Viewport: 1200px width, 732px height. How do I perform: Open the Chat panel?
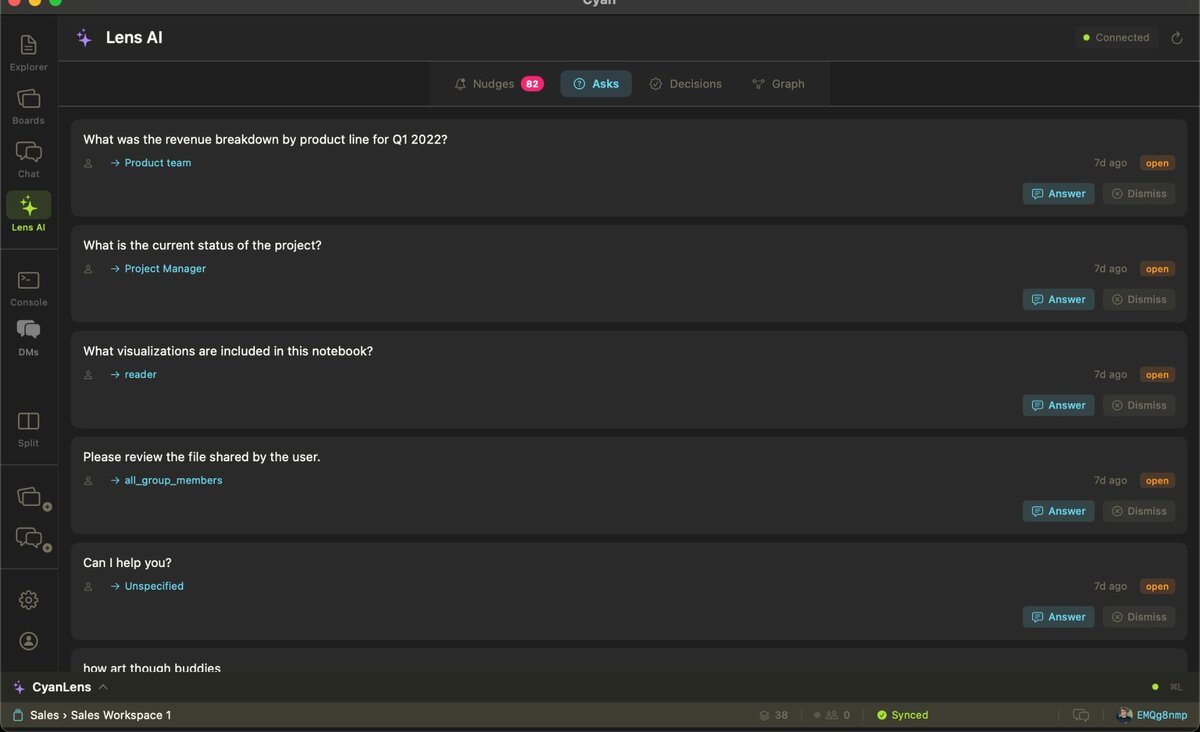coord(28,158)
